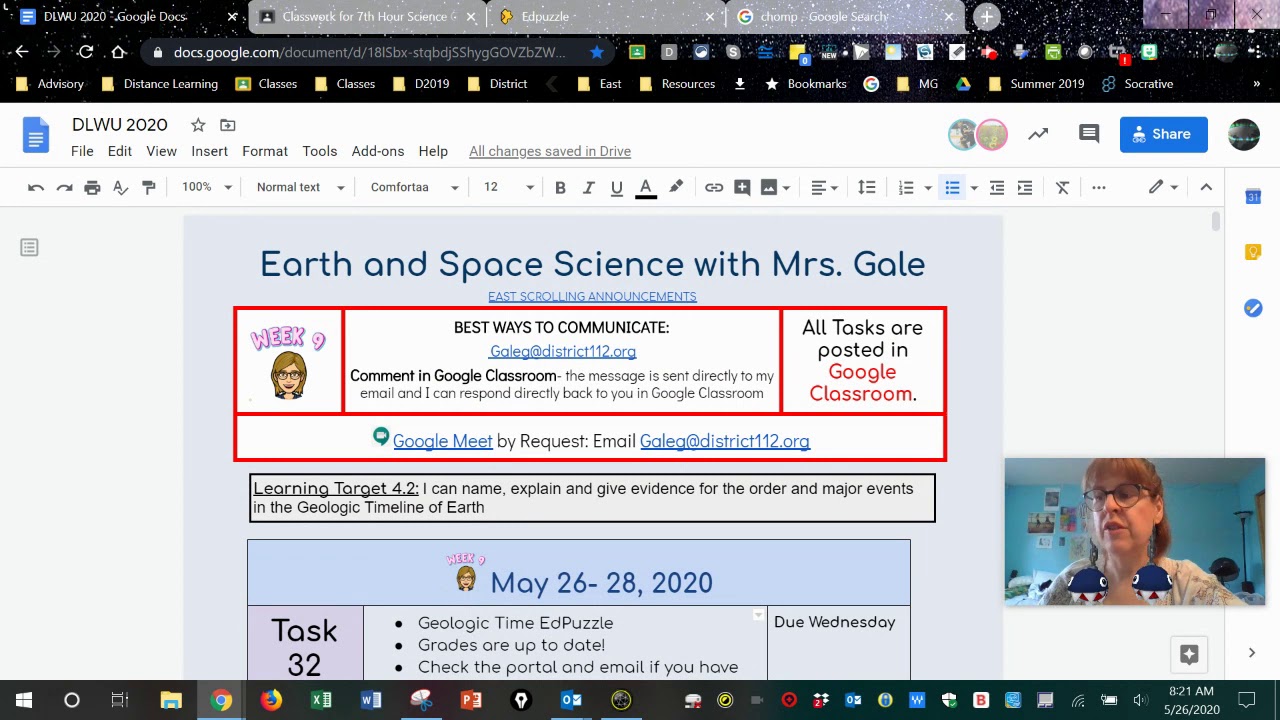Select the Paint format tool
The height and width of the screenshot is (720, 1280).
point(148,187)
